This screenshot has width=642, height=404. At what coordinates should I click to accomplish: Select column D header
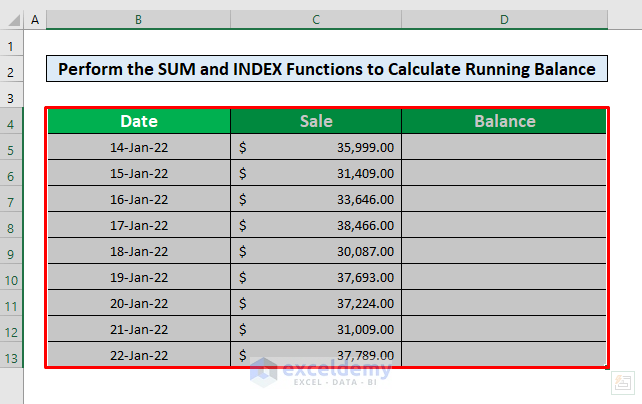505,19
